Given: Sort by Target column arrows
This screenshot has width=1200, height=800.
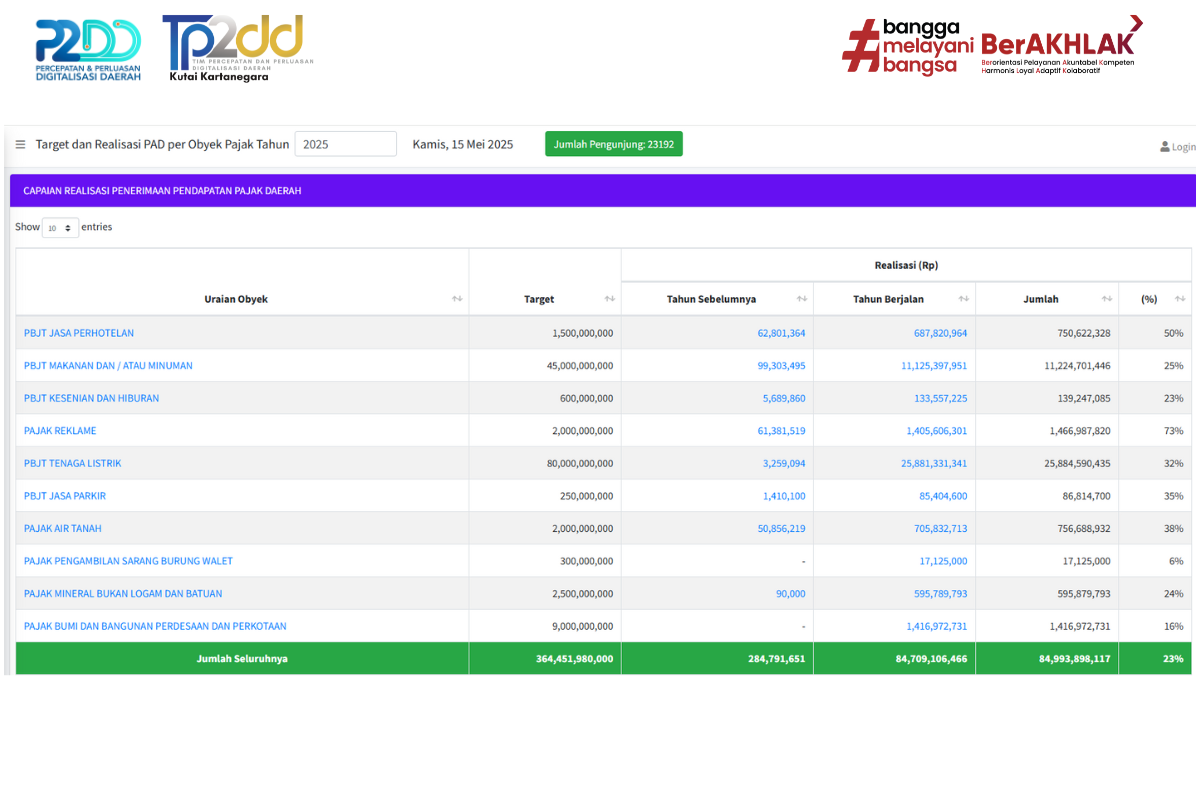Looking at the screenshot, I should point(609,299).
